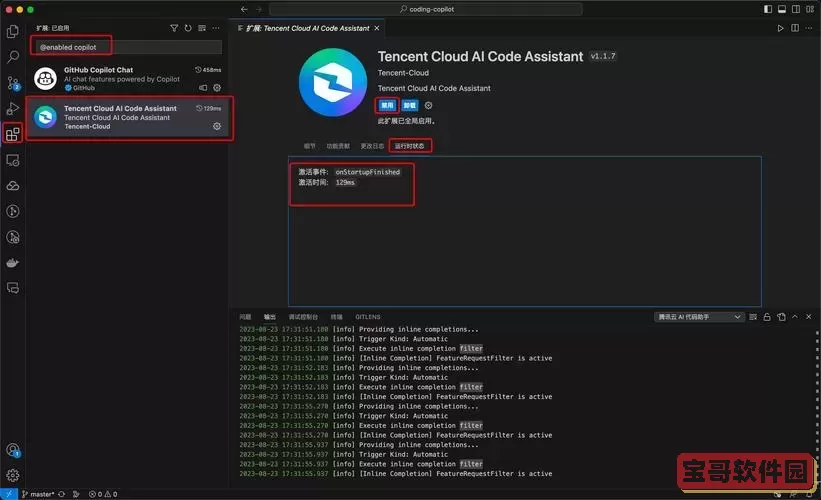Click the master branch in status bar
This screenshot has width=821, height=500.
pyautogui.click(x=38, y=494)
